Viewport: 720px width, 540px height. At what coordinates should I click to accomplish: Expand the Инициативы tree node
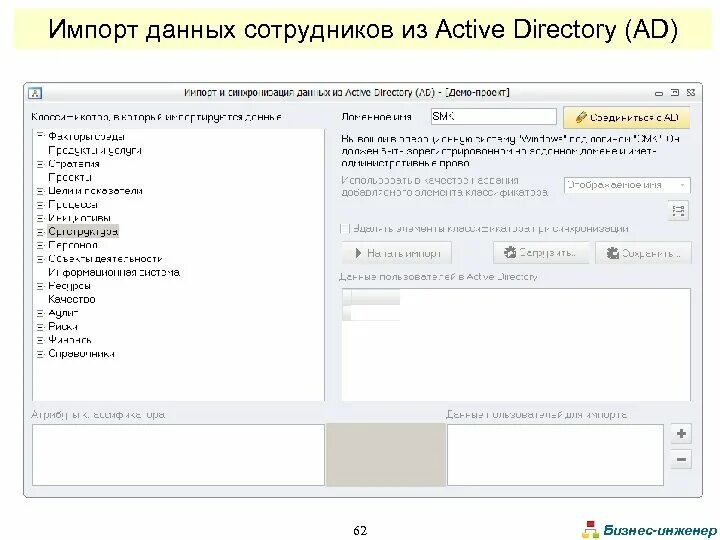(x=40, y=218)
